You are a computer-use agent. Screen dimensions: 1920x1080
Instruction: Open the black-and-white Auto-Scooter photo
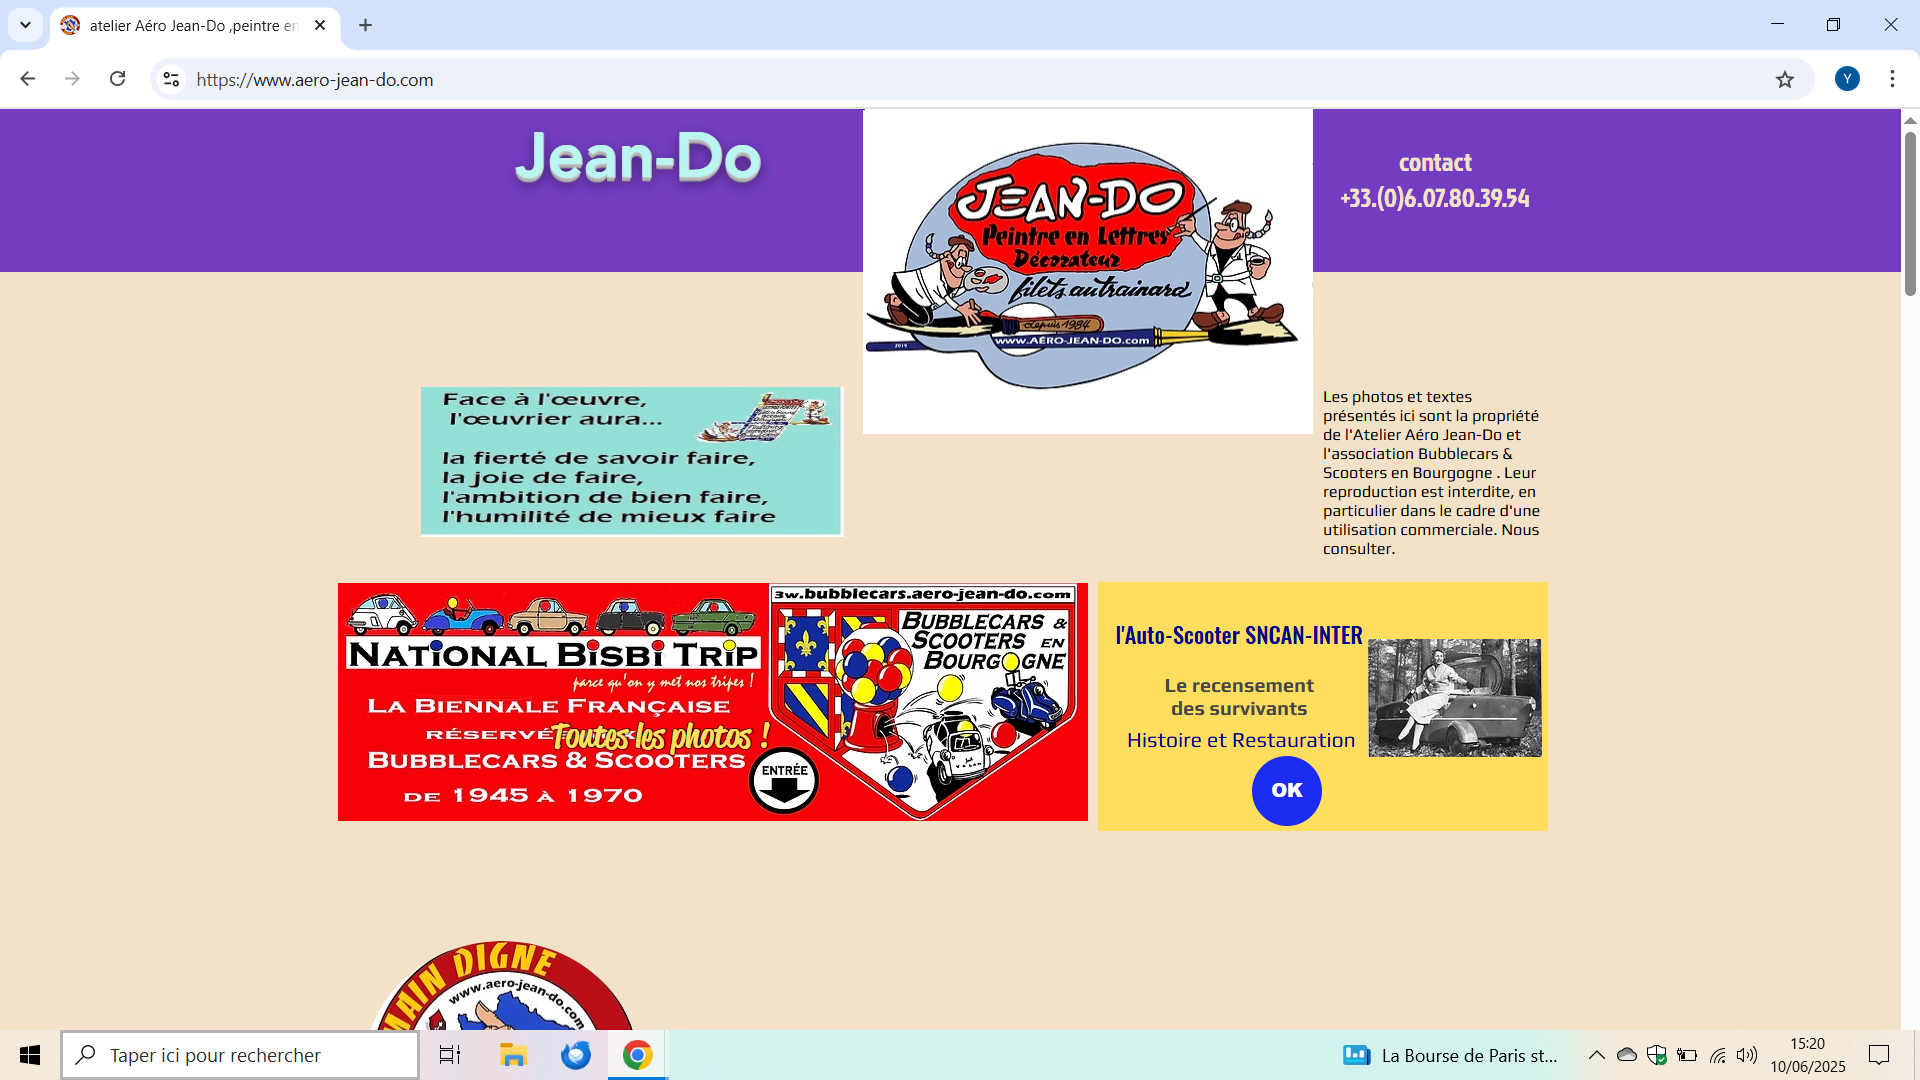[1455, 698]
